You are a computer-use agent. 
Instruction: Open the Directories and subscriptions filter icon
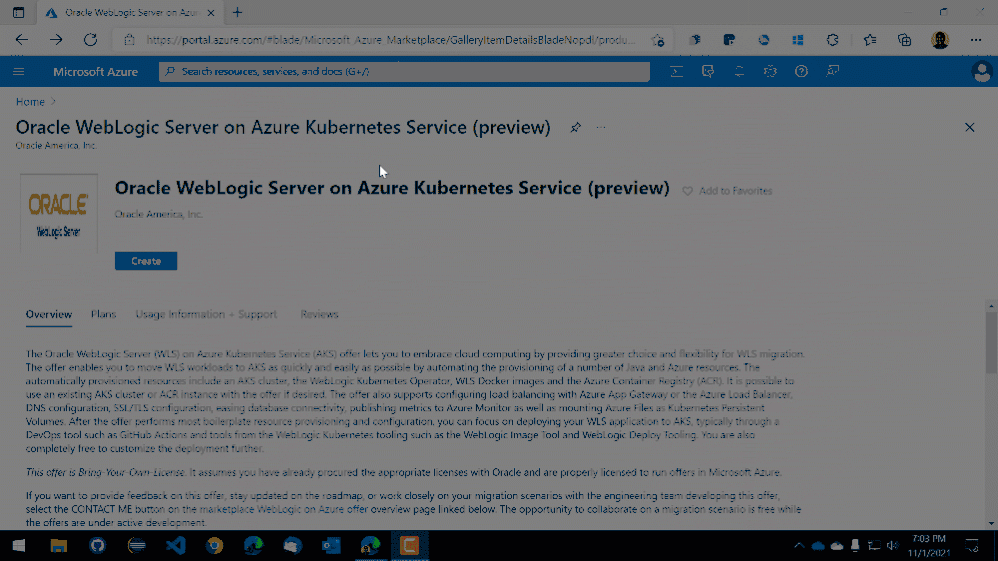(708, 71)
